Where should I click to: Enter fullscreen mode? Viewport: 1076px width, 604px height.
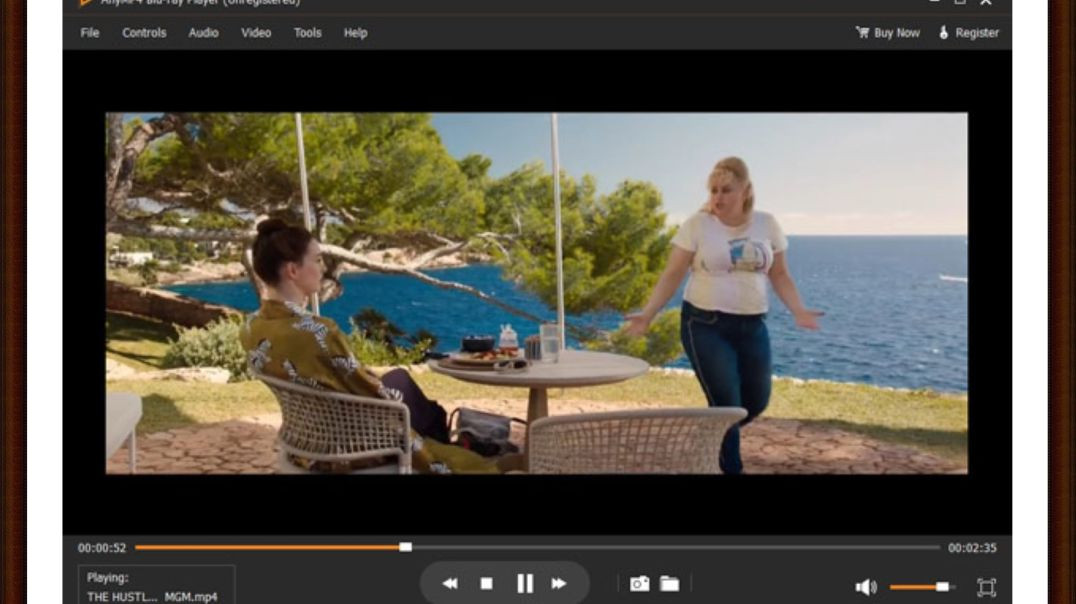986,587
